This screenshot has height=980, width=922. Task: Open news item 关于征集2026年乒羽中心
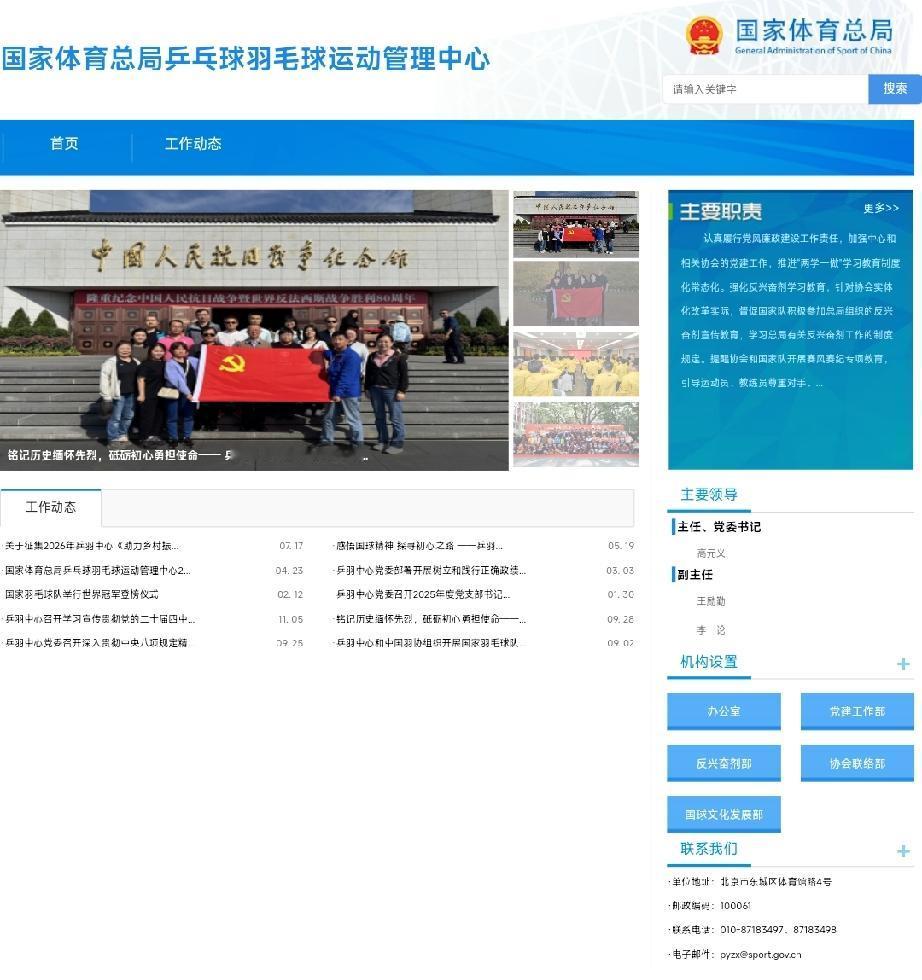click(91, 546)
